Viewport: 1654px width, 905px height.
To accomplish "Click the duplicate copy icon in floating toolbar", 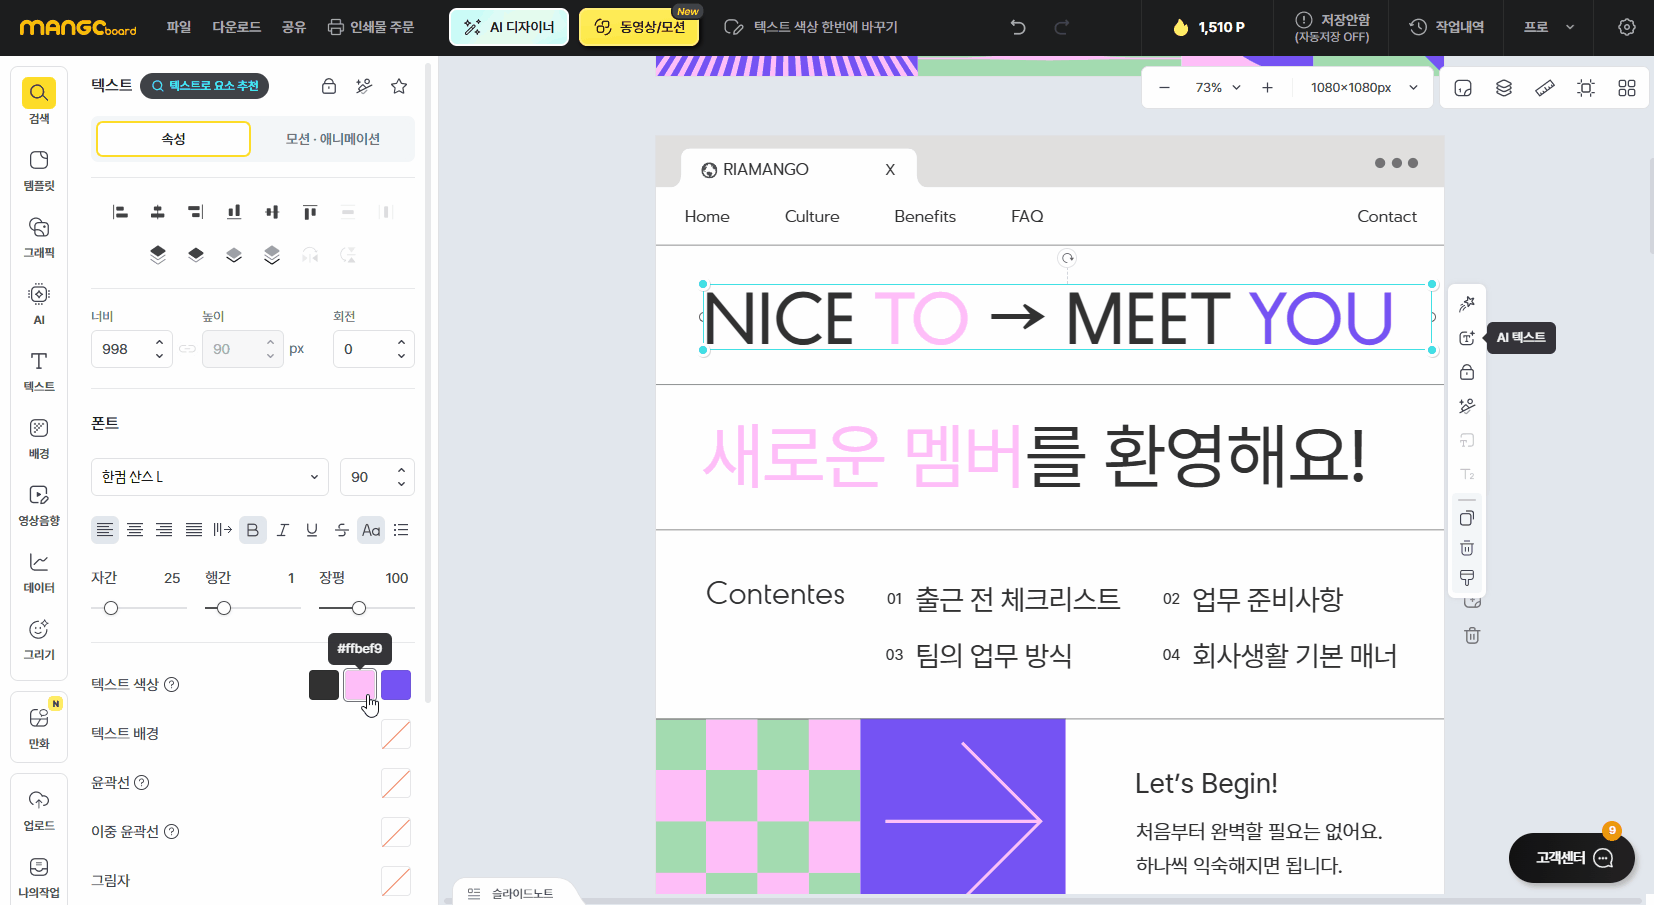I will 1467,518.
